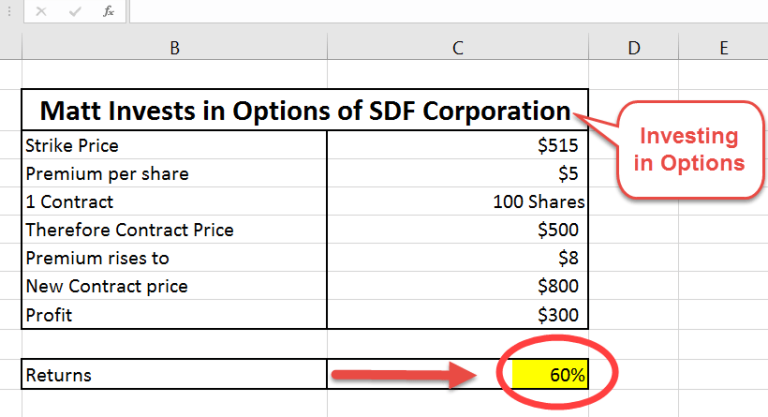This screenshot has height=417, width=768.
Task: Select the yellow 60% returns cell
Action: (550, 374)
